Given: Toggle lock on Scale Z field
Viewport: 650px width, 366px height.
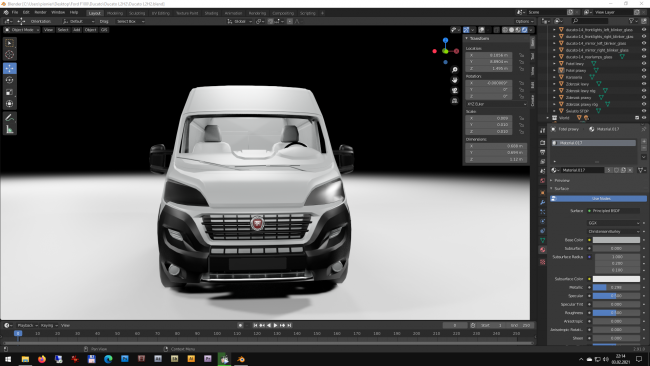Looking at the screenshot, I should pyautogui.click(x=521, y=131).
